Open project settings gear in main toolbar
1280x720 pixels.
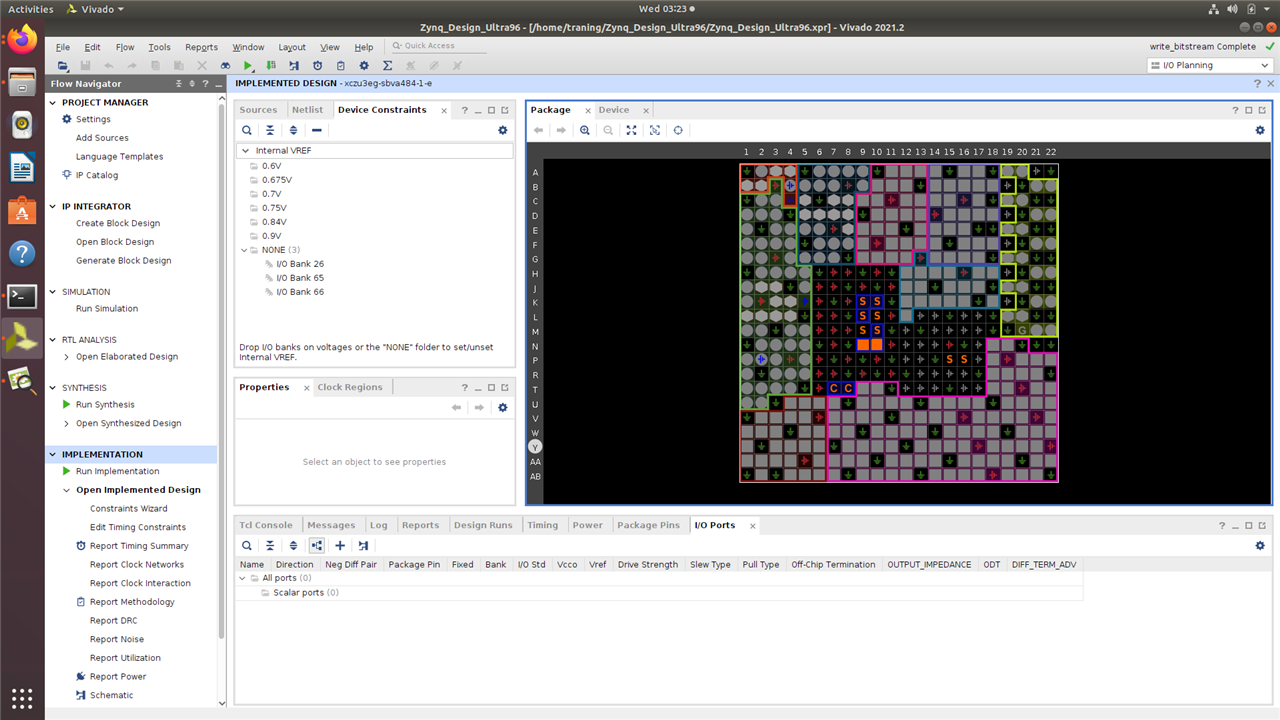pos(364,65)
